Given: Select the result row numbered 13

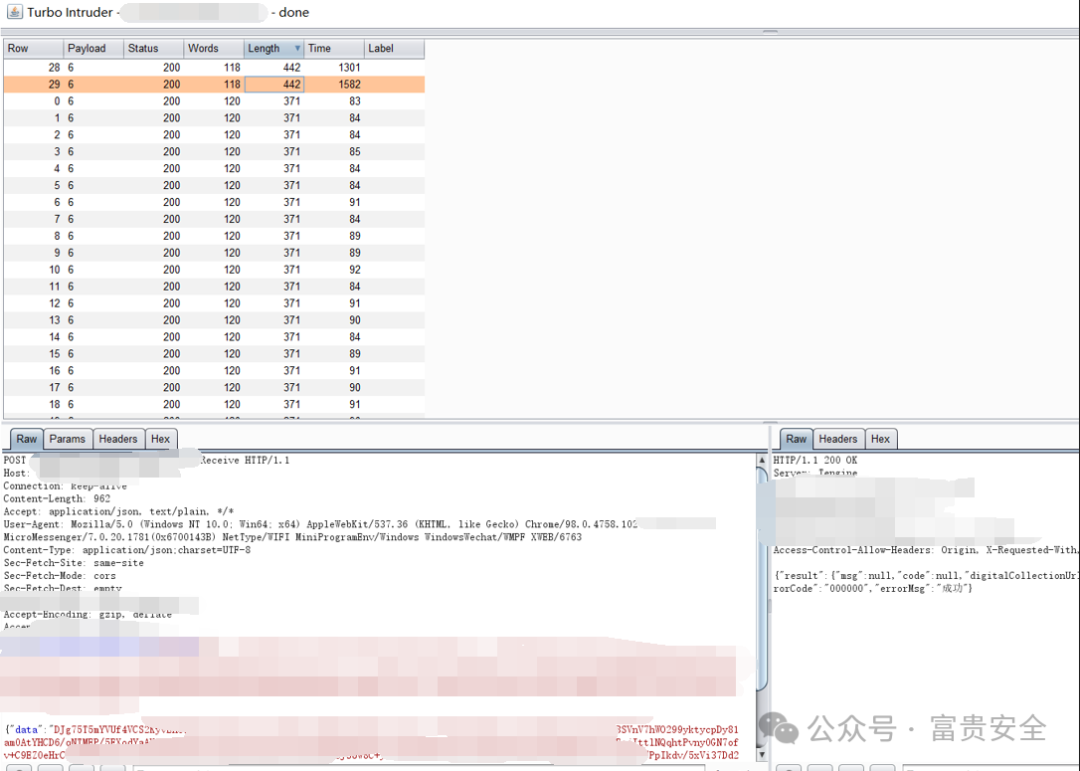Looking at the screenshot, I should [x=214, y=320].
